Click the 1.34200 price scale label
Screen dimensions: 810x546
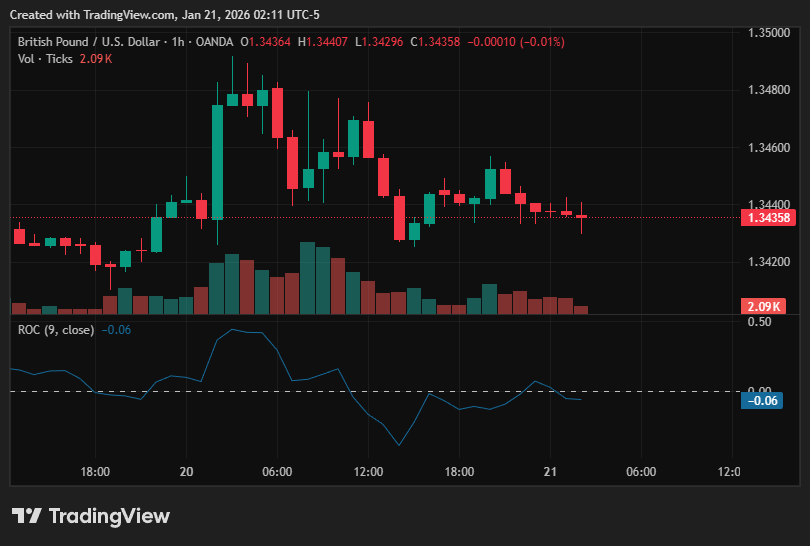point(769,262)
